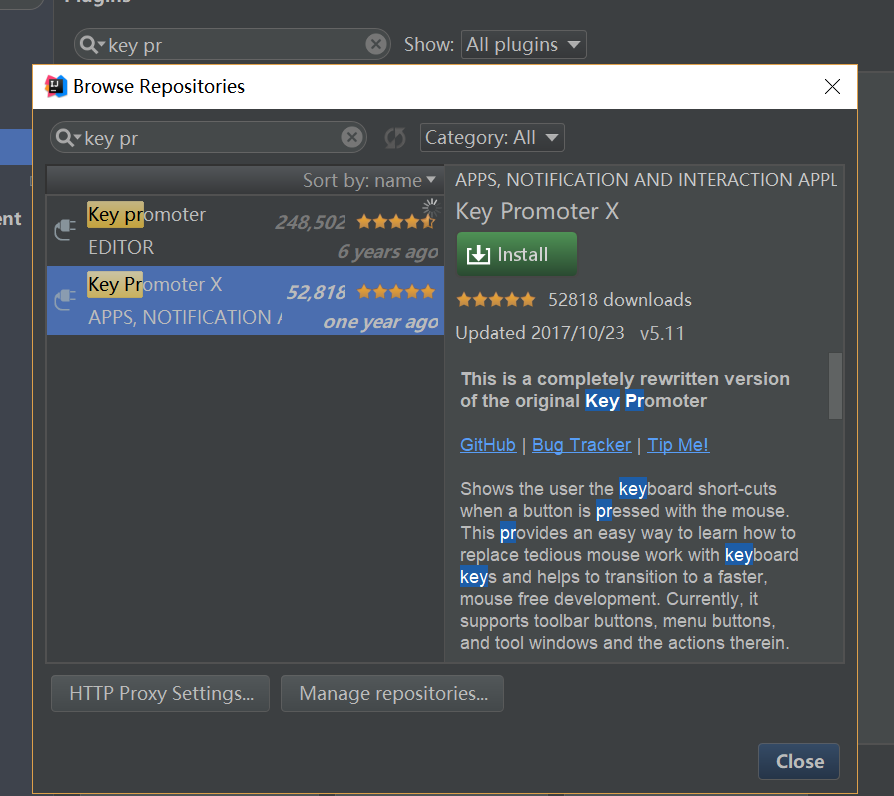Click inside the Browse Repositories search field
The width and height of the screenshot is (894, 796).
tap(211, 137)
